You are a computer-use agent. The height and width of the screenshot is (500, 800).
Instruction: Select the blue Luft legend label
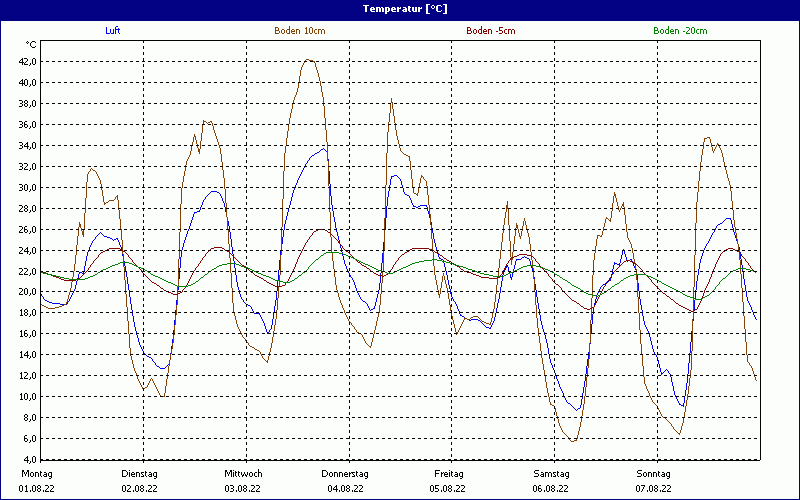click(113, 31)
